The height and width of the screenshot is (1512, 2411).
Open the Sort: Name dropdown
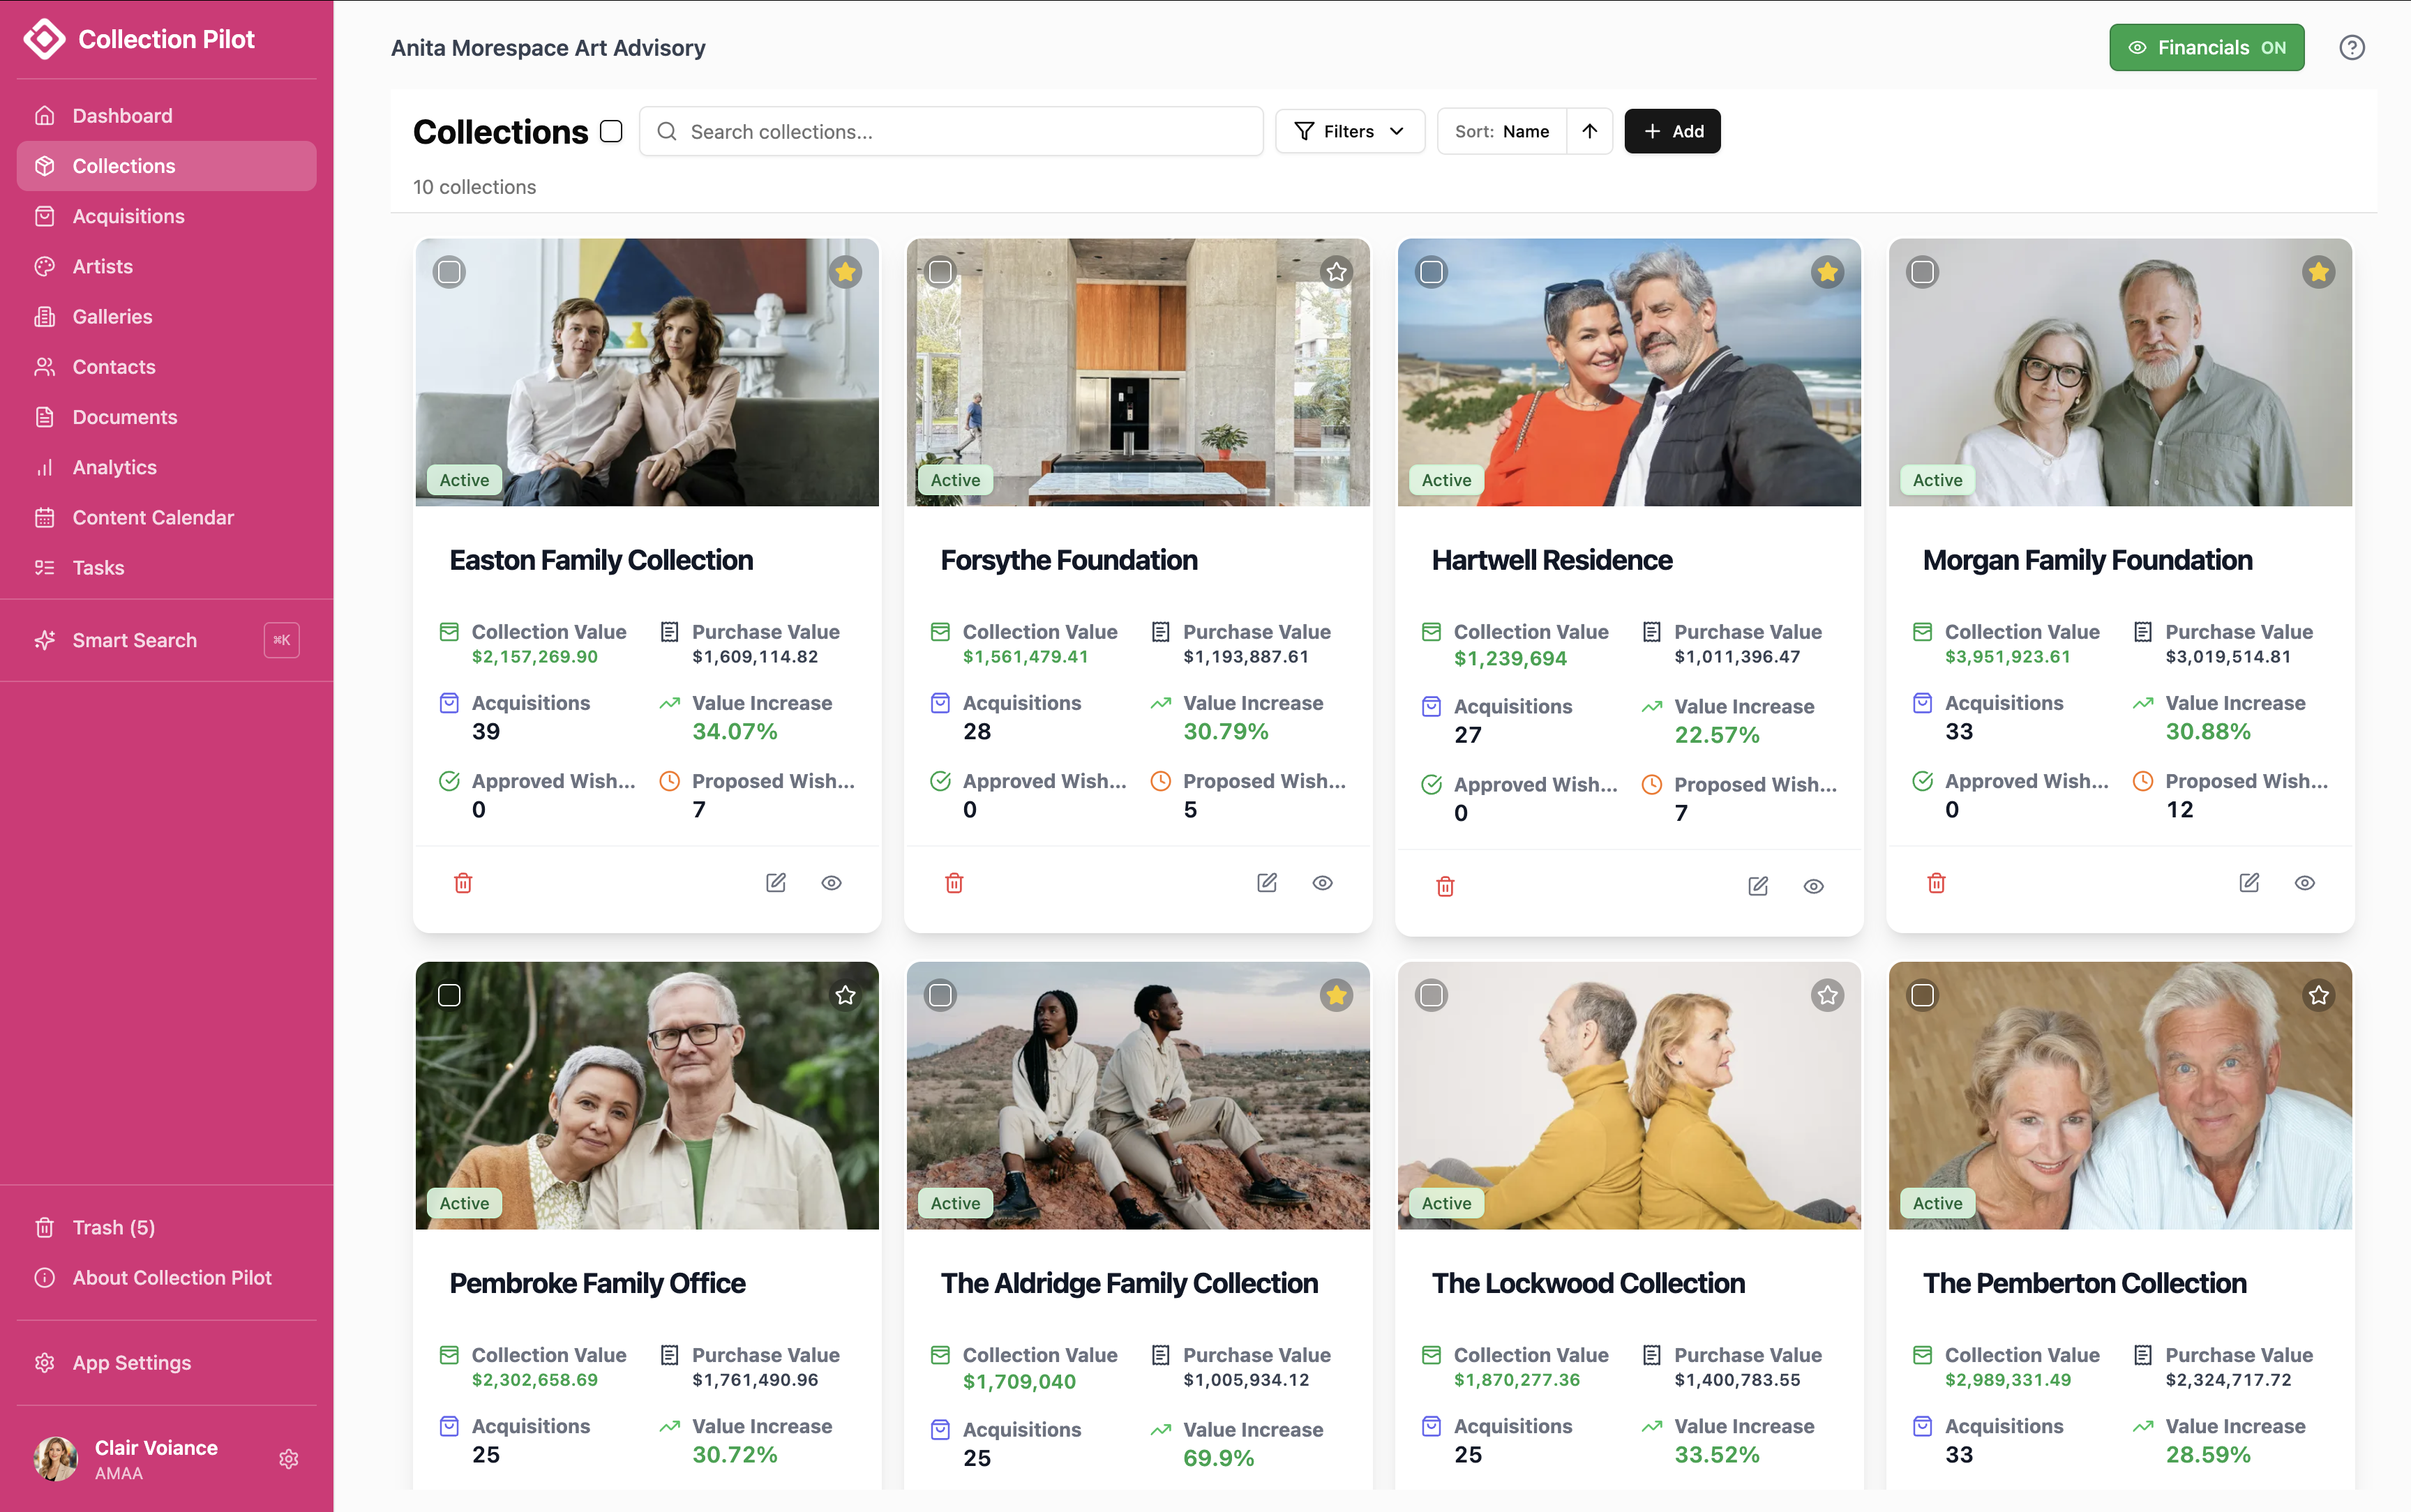pyautogui.click(x=1502, y=131)
